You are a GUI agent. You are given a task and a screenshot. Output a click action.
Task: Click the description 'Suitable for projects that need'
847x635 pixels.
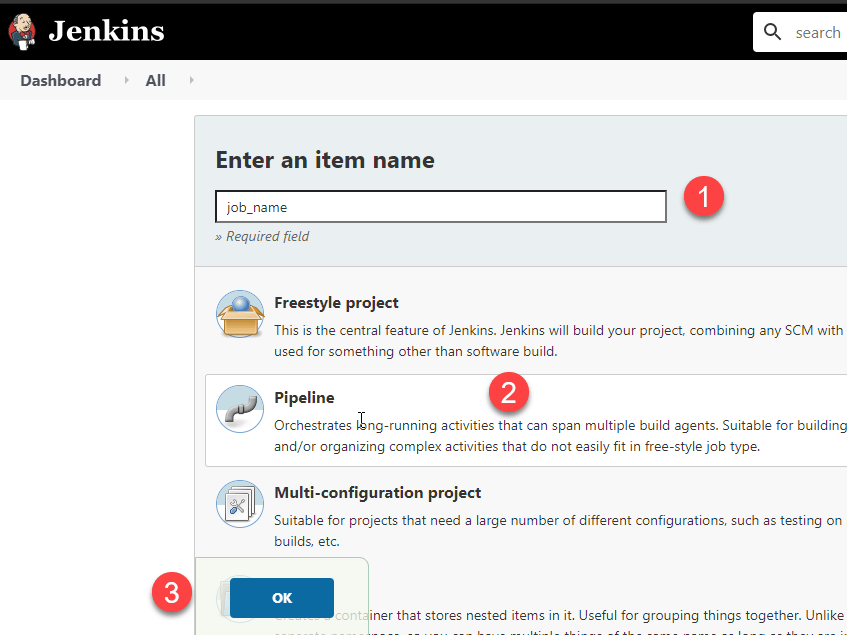(560, 531)
